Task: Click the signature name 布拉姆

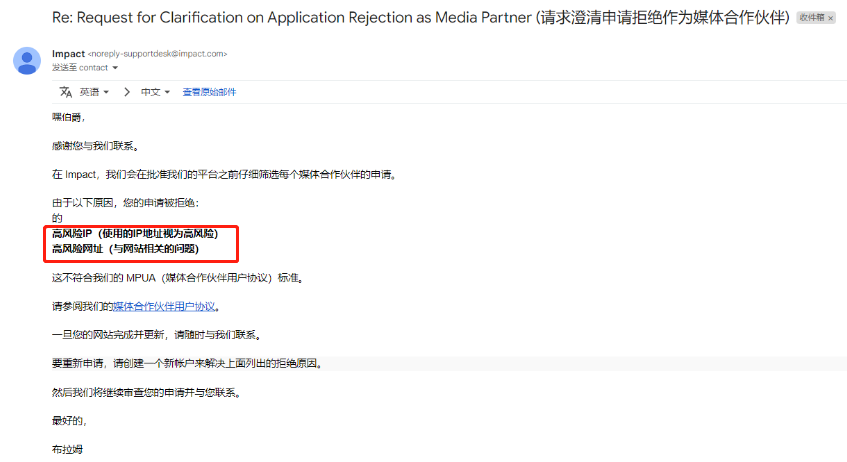Action: pyautogui.click(x=68, y=450)
